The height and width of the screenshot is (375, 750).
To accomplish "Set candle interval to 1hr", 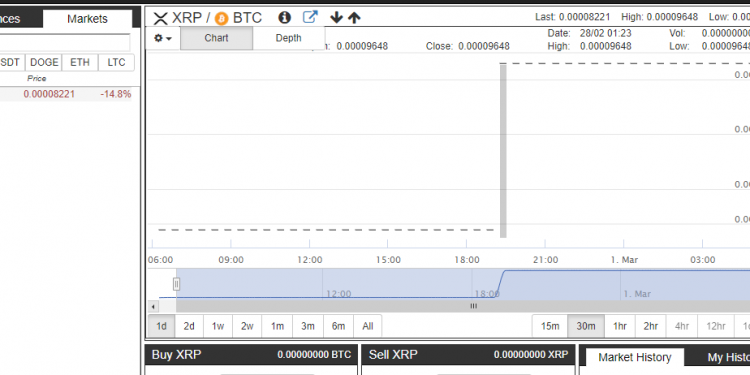I will point(620,326).
